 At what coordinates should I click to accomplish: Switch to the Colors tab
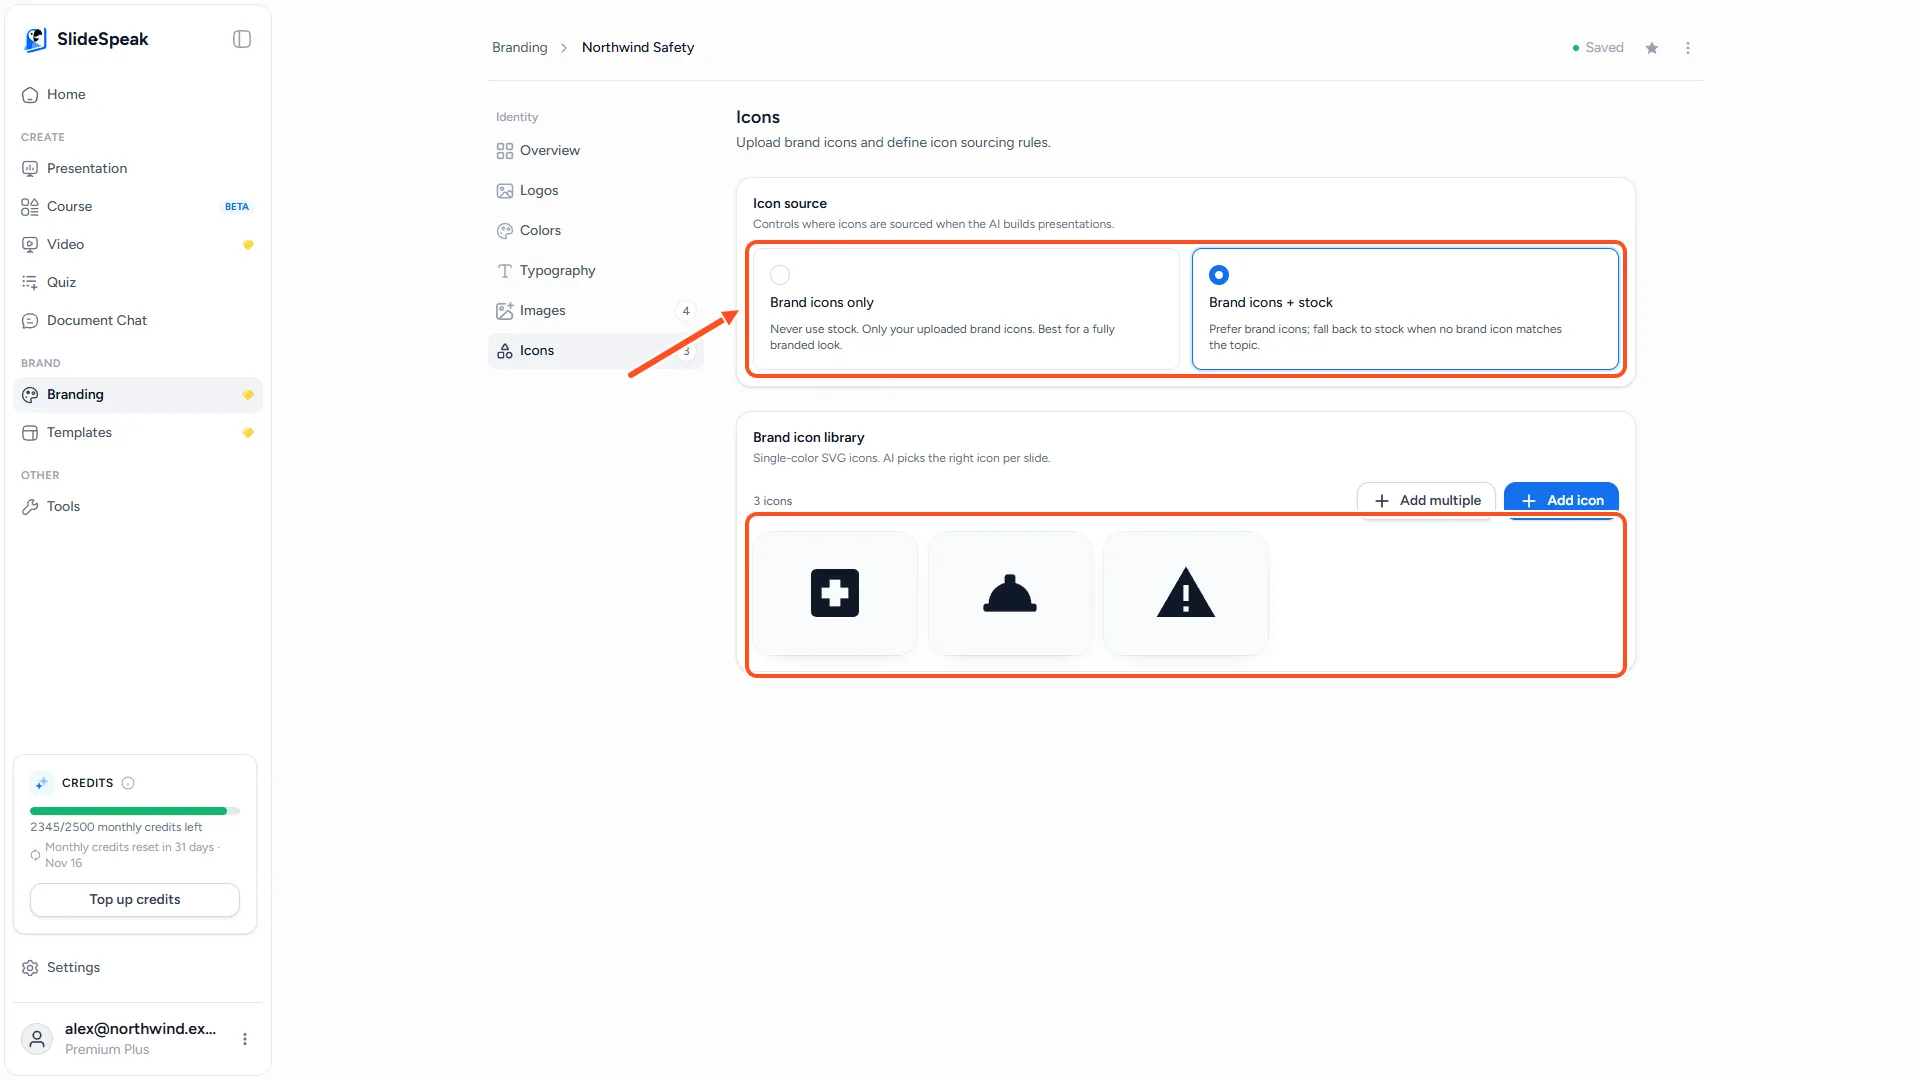596,230
